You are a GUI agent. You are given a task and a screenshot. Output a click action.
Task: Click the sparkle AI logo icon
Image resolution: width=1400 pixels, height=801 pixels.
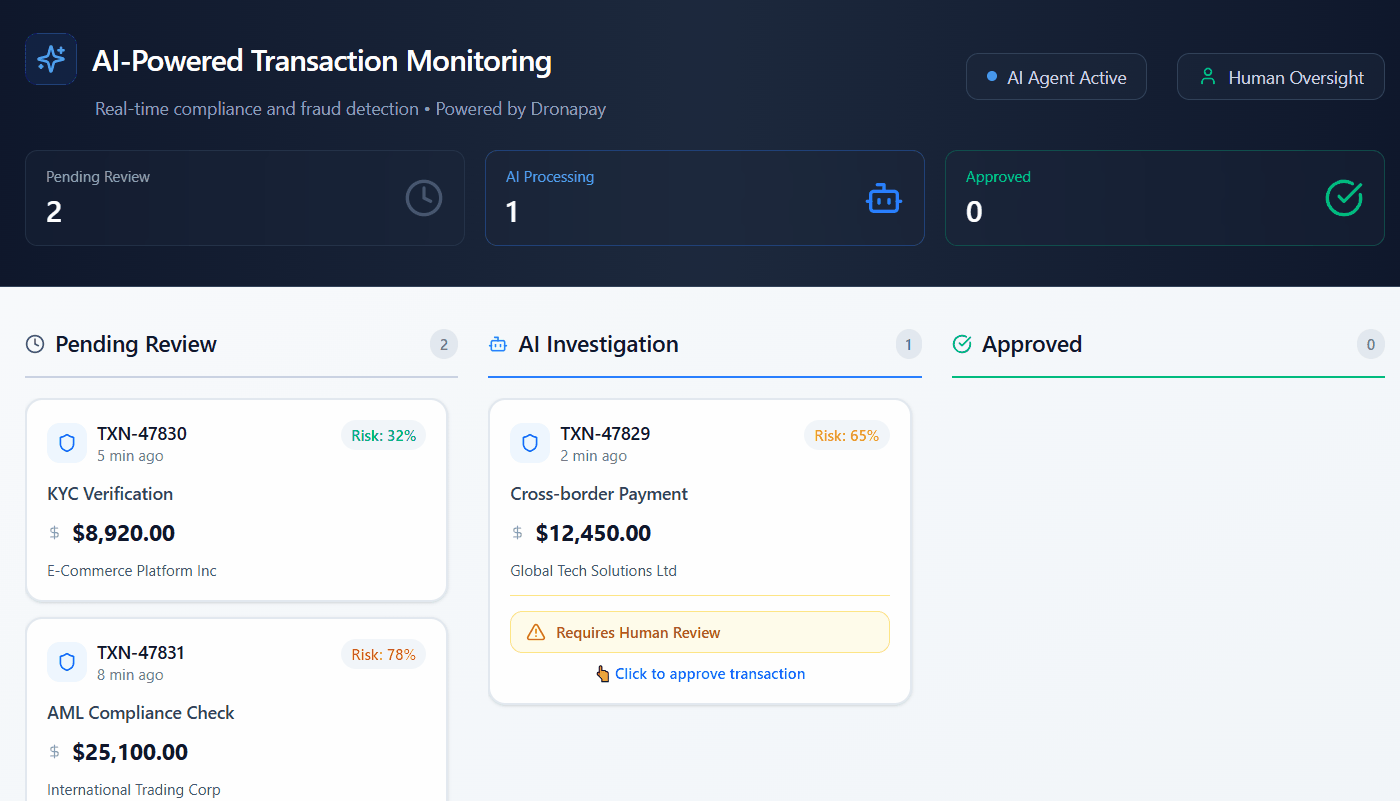coord(51,59)
